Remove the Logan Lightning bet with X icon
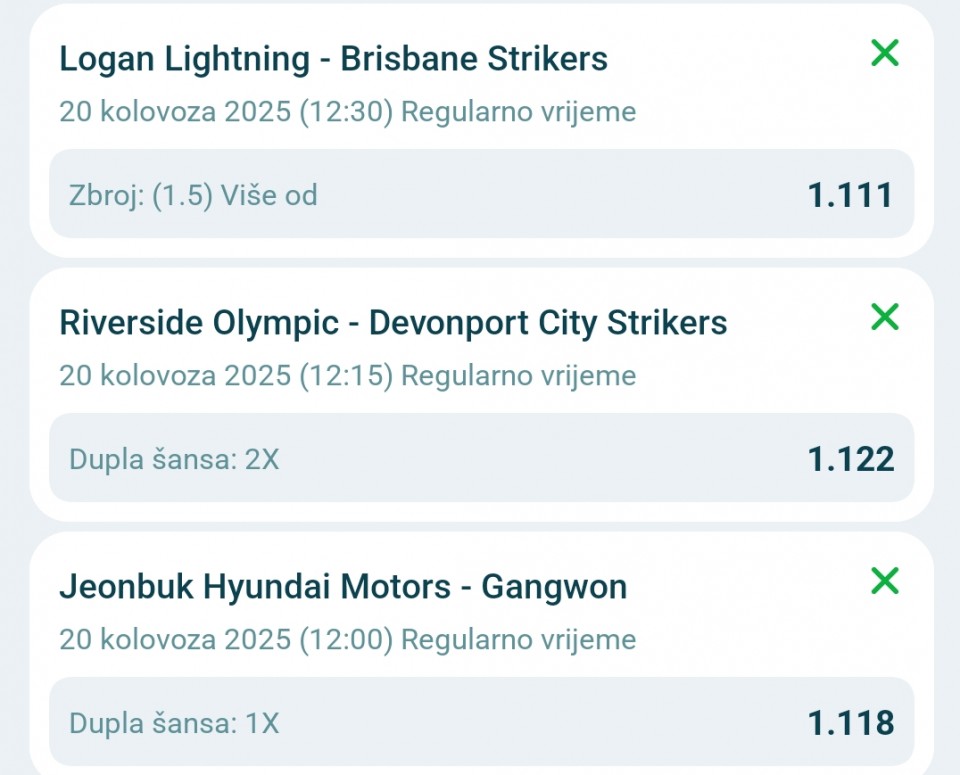The width and height of the screenshot is (960, 775). (885, 53)
